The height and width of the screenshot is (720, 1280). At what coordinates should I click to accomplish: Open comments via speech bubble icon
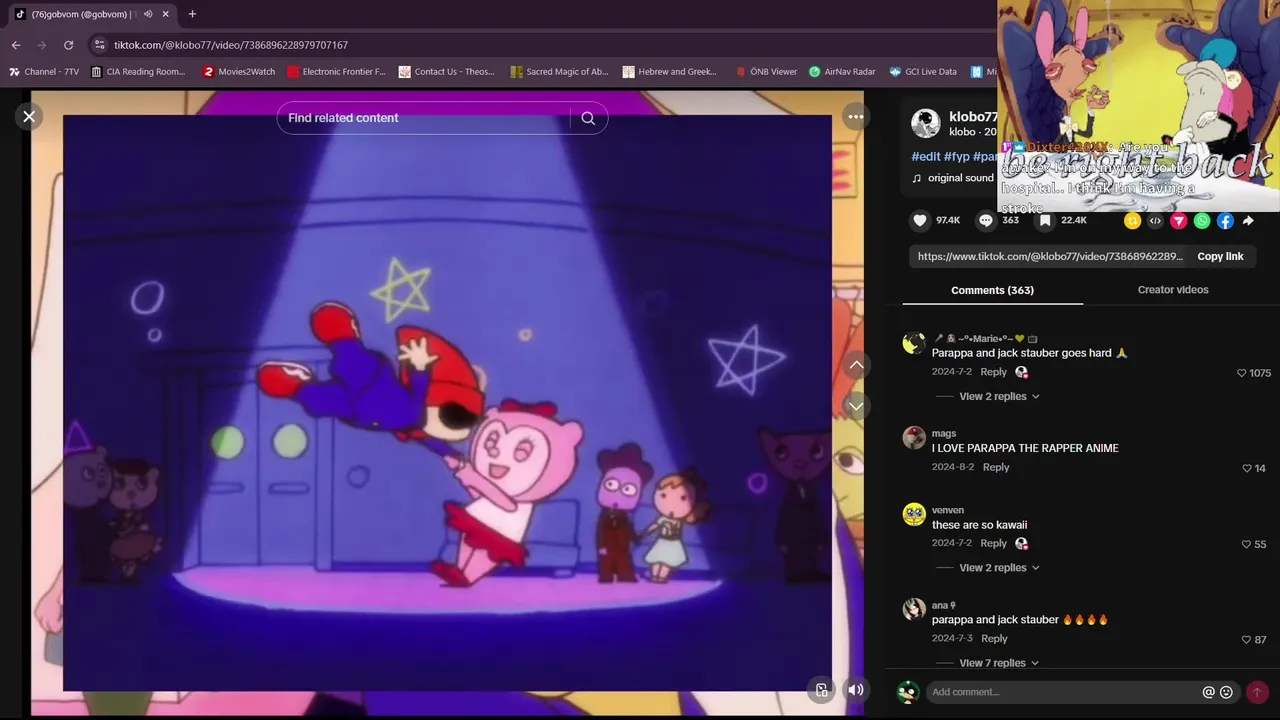(986, 221)
